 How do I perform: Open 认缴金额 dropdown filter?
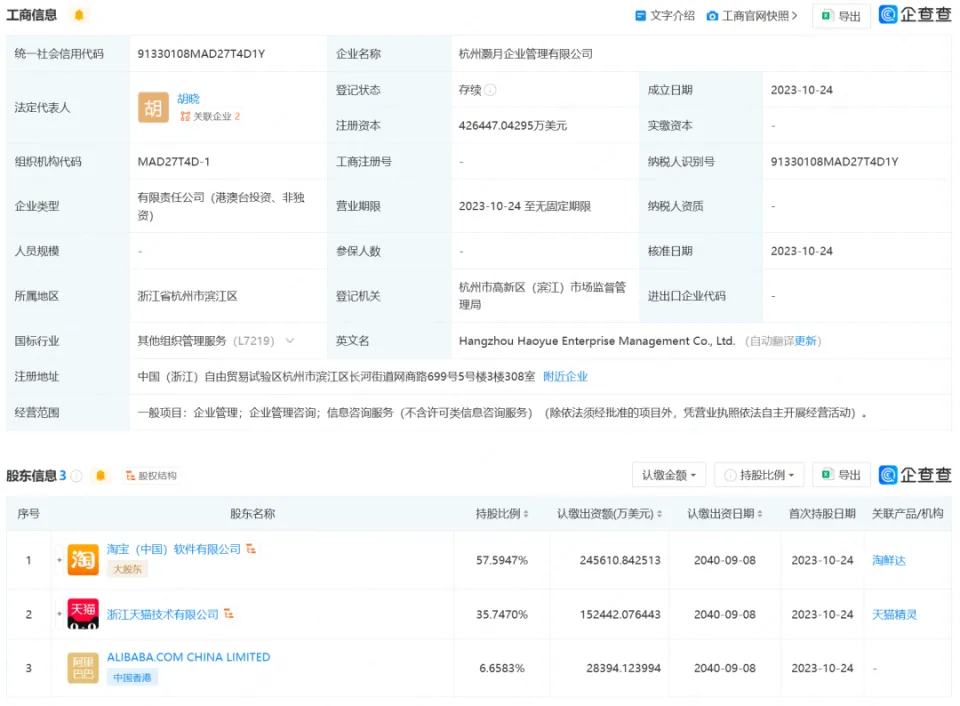[669, 475]
